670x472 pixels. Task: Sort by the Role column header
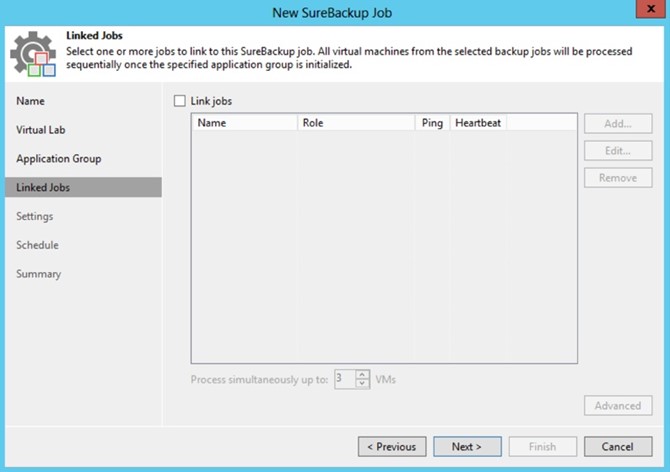(356, 123)
